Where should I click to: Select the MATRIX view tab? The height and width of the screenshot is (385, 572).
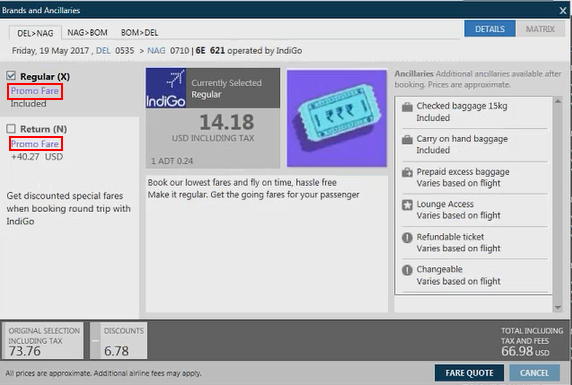(x=540, y=29)
